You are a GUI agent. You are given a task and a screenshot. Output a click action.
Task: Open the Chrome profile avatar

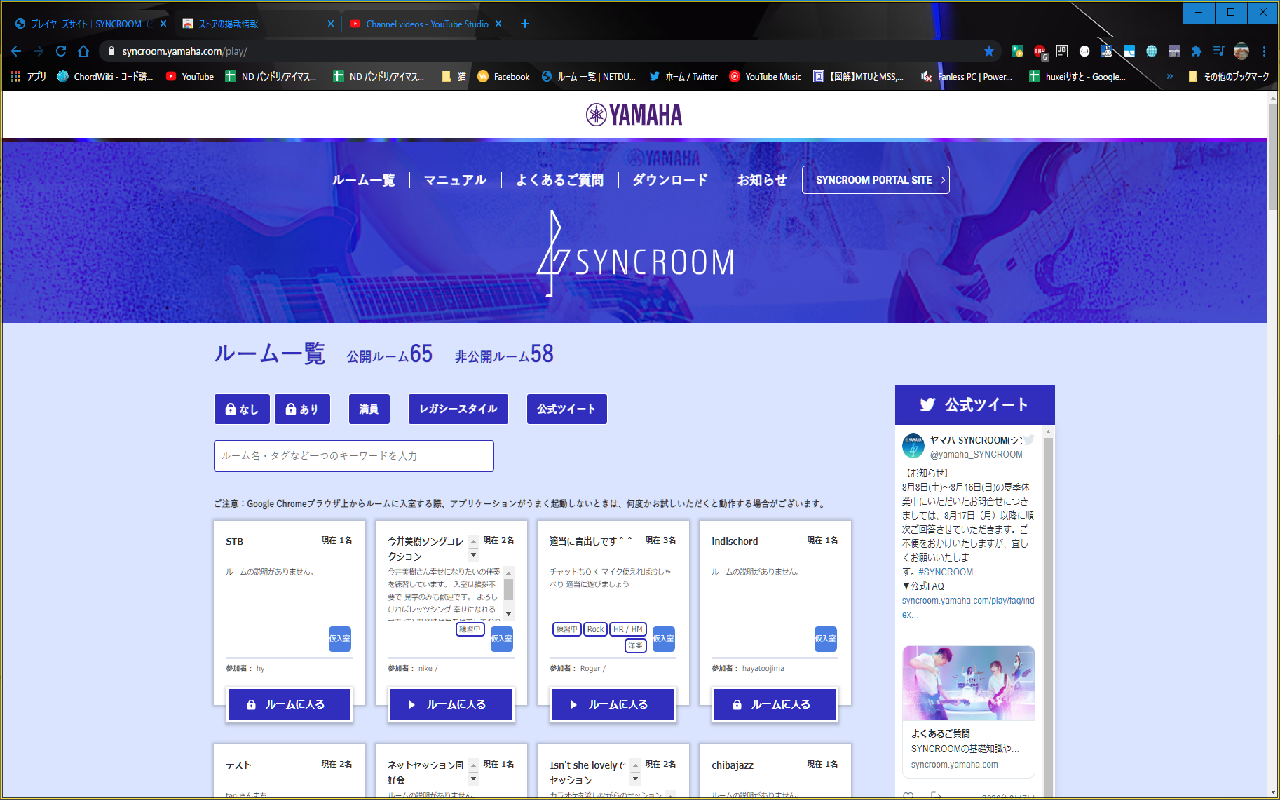[x=1241, y=51]
